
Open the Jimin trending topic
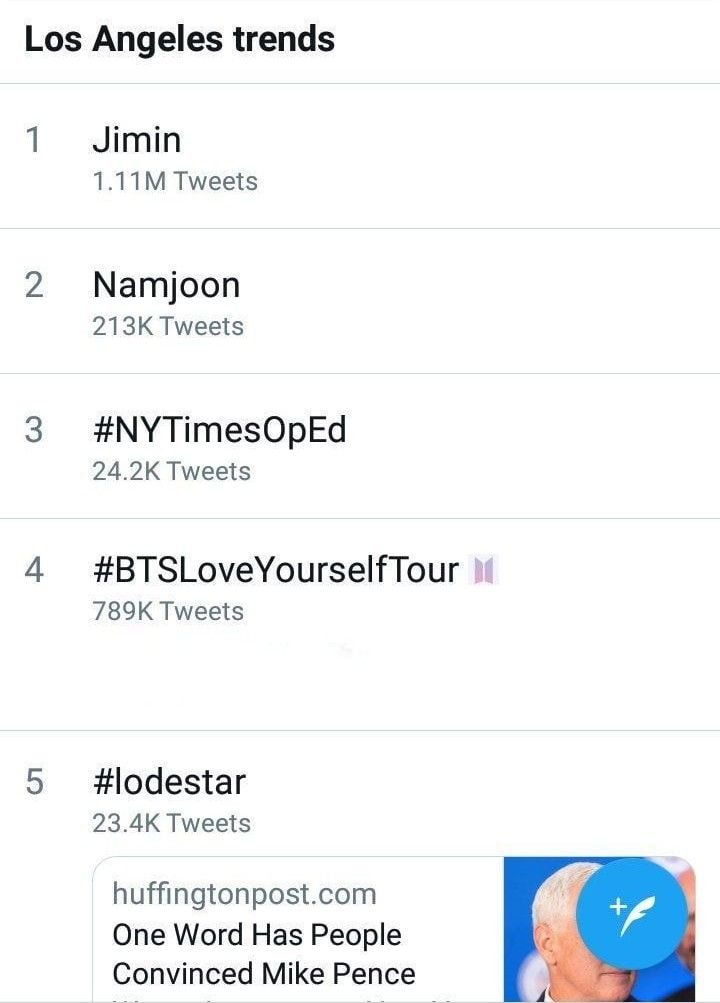pos(360,156)
